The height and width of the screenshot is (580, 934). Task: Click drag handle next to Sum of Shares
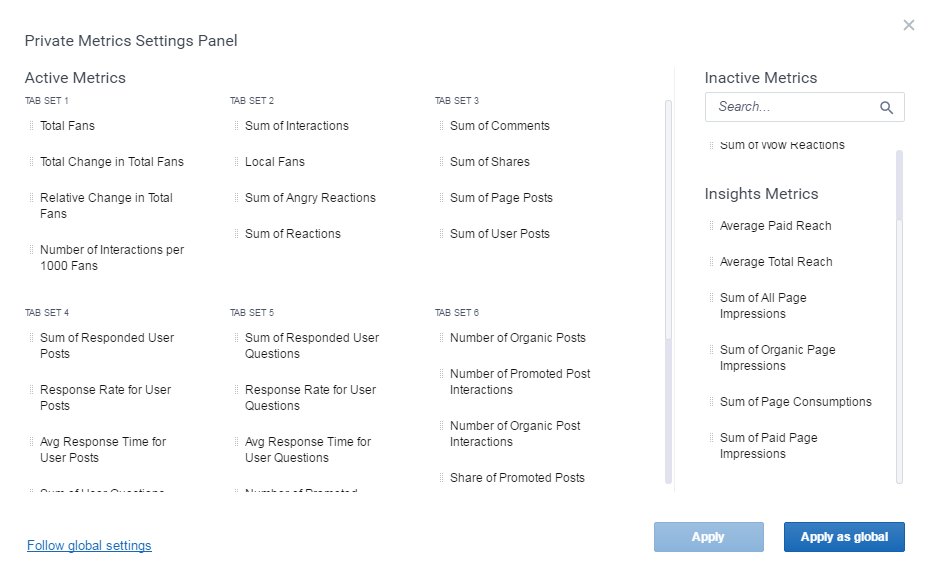tap(441, 162)
